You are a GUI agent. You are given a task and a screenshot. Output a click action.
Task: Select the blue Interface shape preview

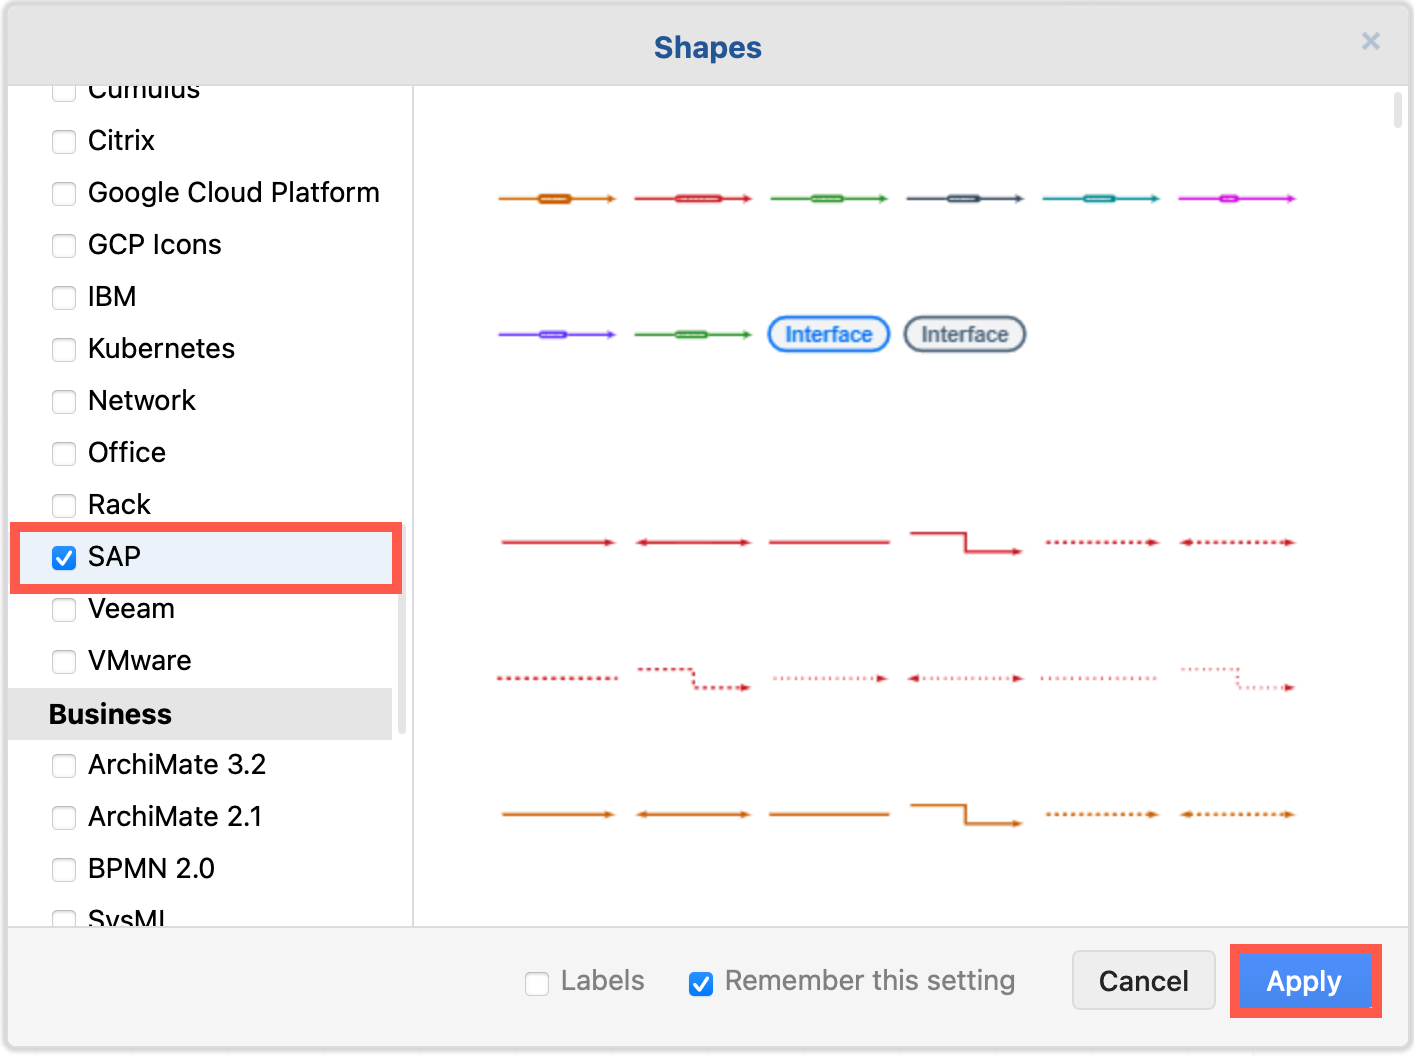point(828,334)
